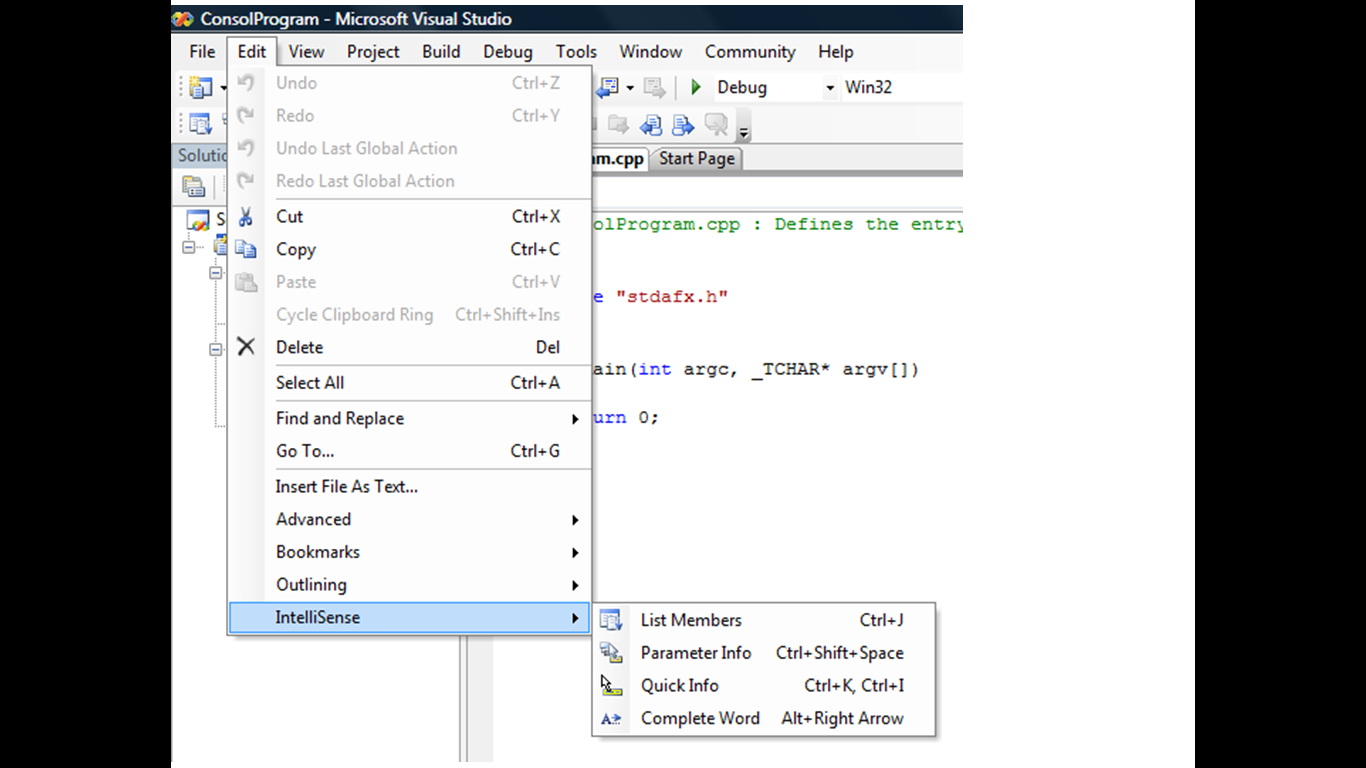Open the Build menu
Screen dimensions: 1366x768
(x=441, y=52)
